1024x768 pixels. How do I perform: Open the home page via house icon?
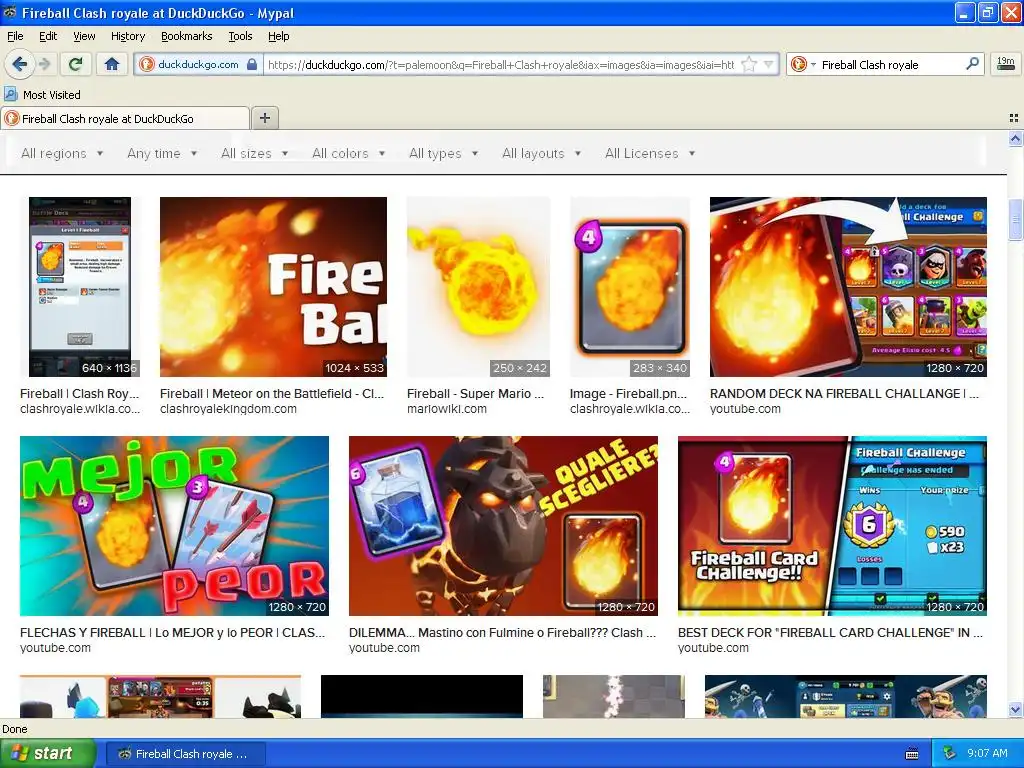coord(112,64)
